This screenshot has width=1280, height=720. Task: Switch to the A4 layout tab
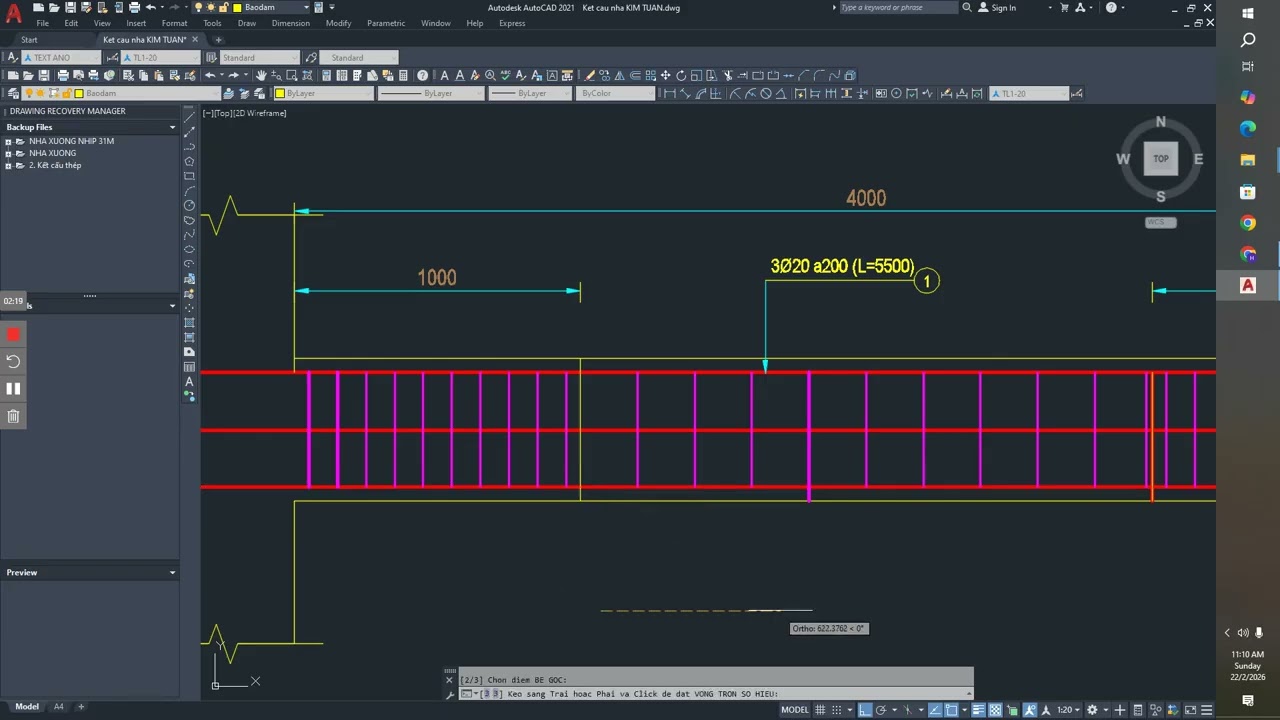click(58, 707)
